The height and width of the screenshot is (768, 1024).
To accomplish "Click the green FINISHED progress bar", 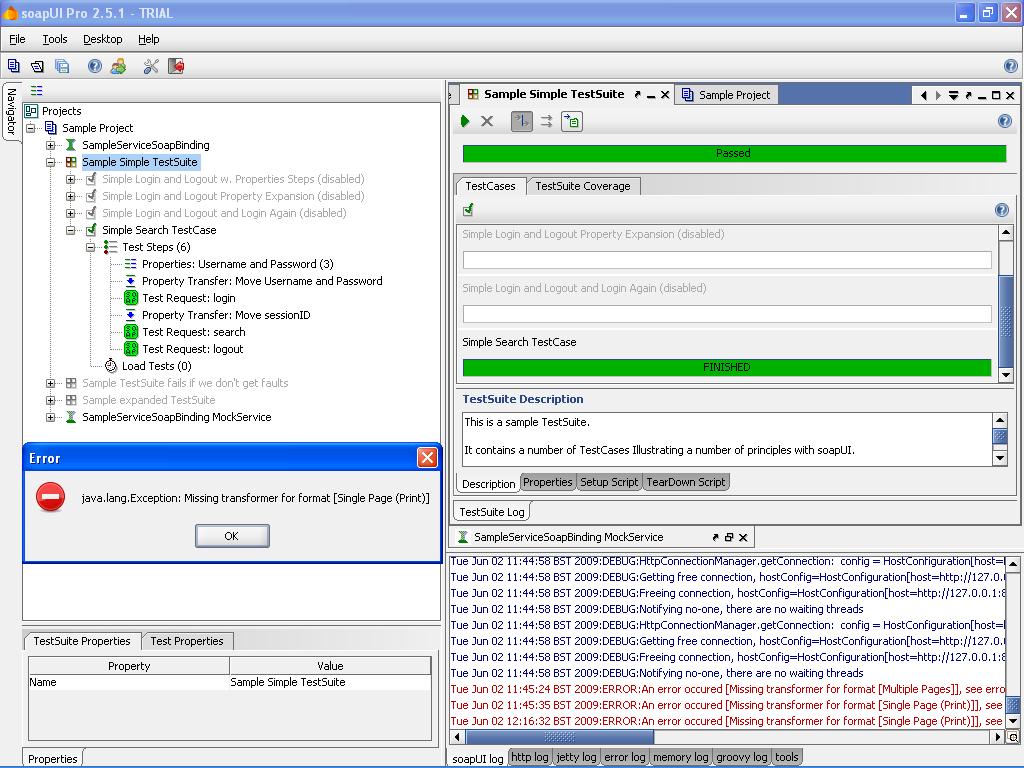I will tap(726, 368).
